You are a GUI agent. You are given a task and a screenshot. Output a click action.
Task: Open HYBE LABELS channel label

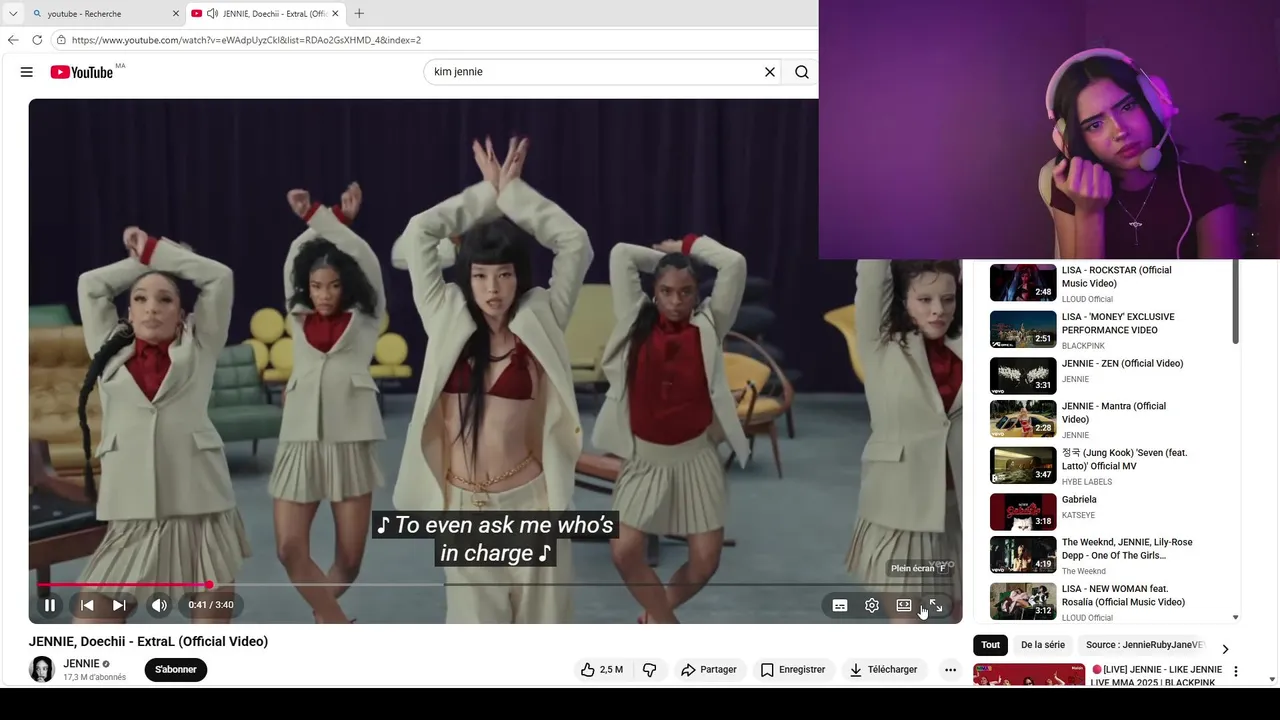pos(1087,482)
